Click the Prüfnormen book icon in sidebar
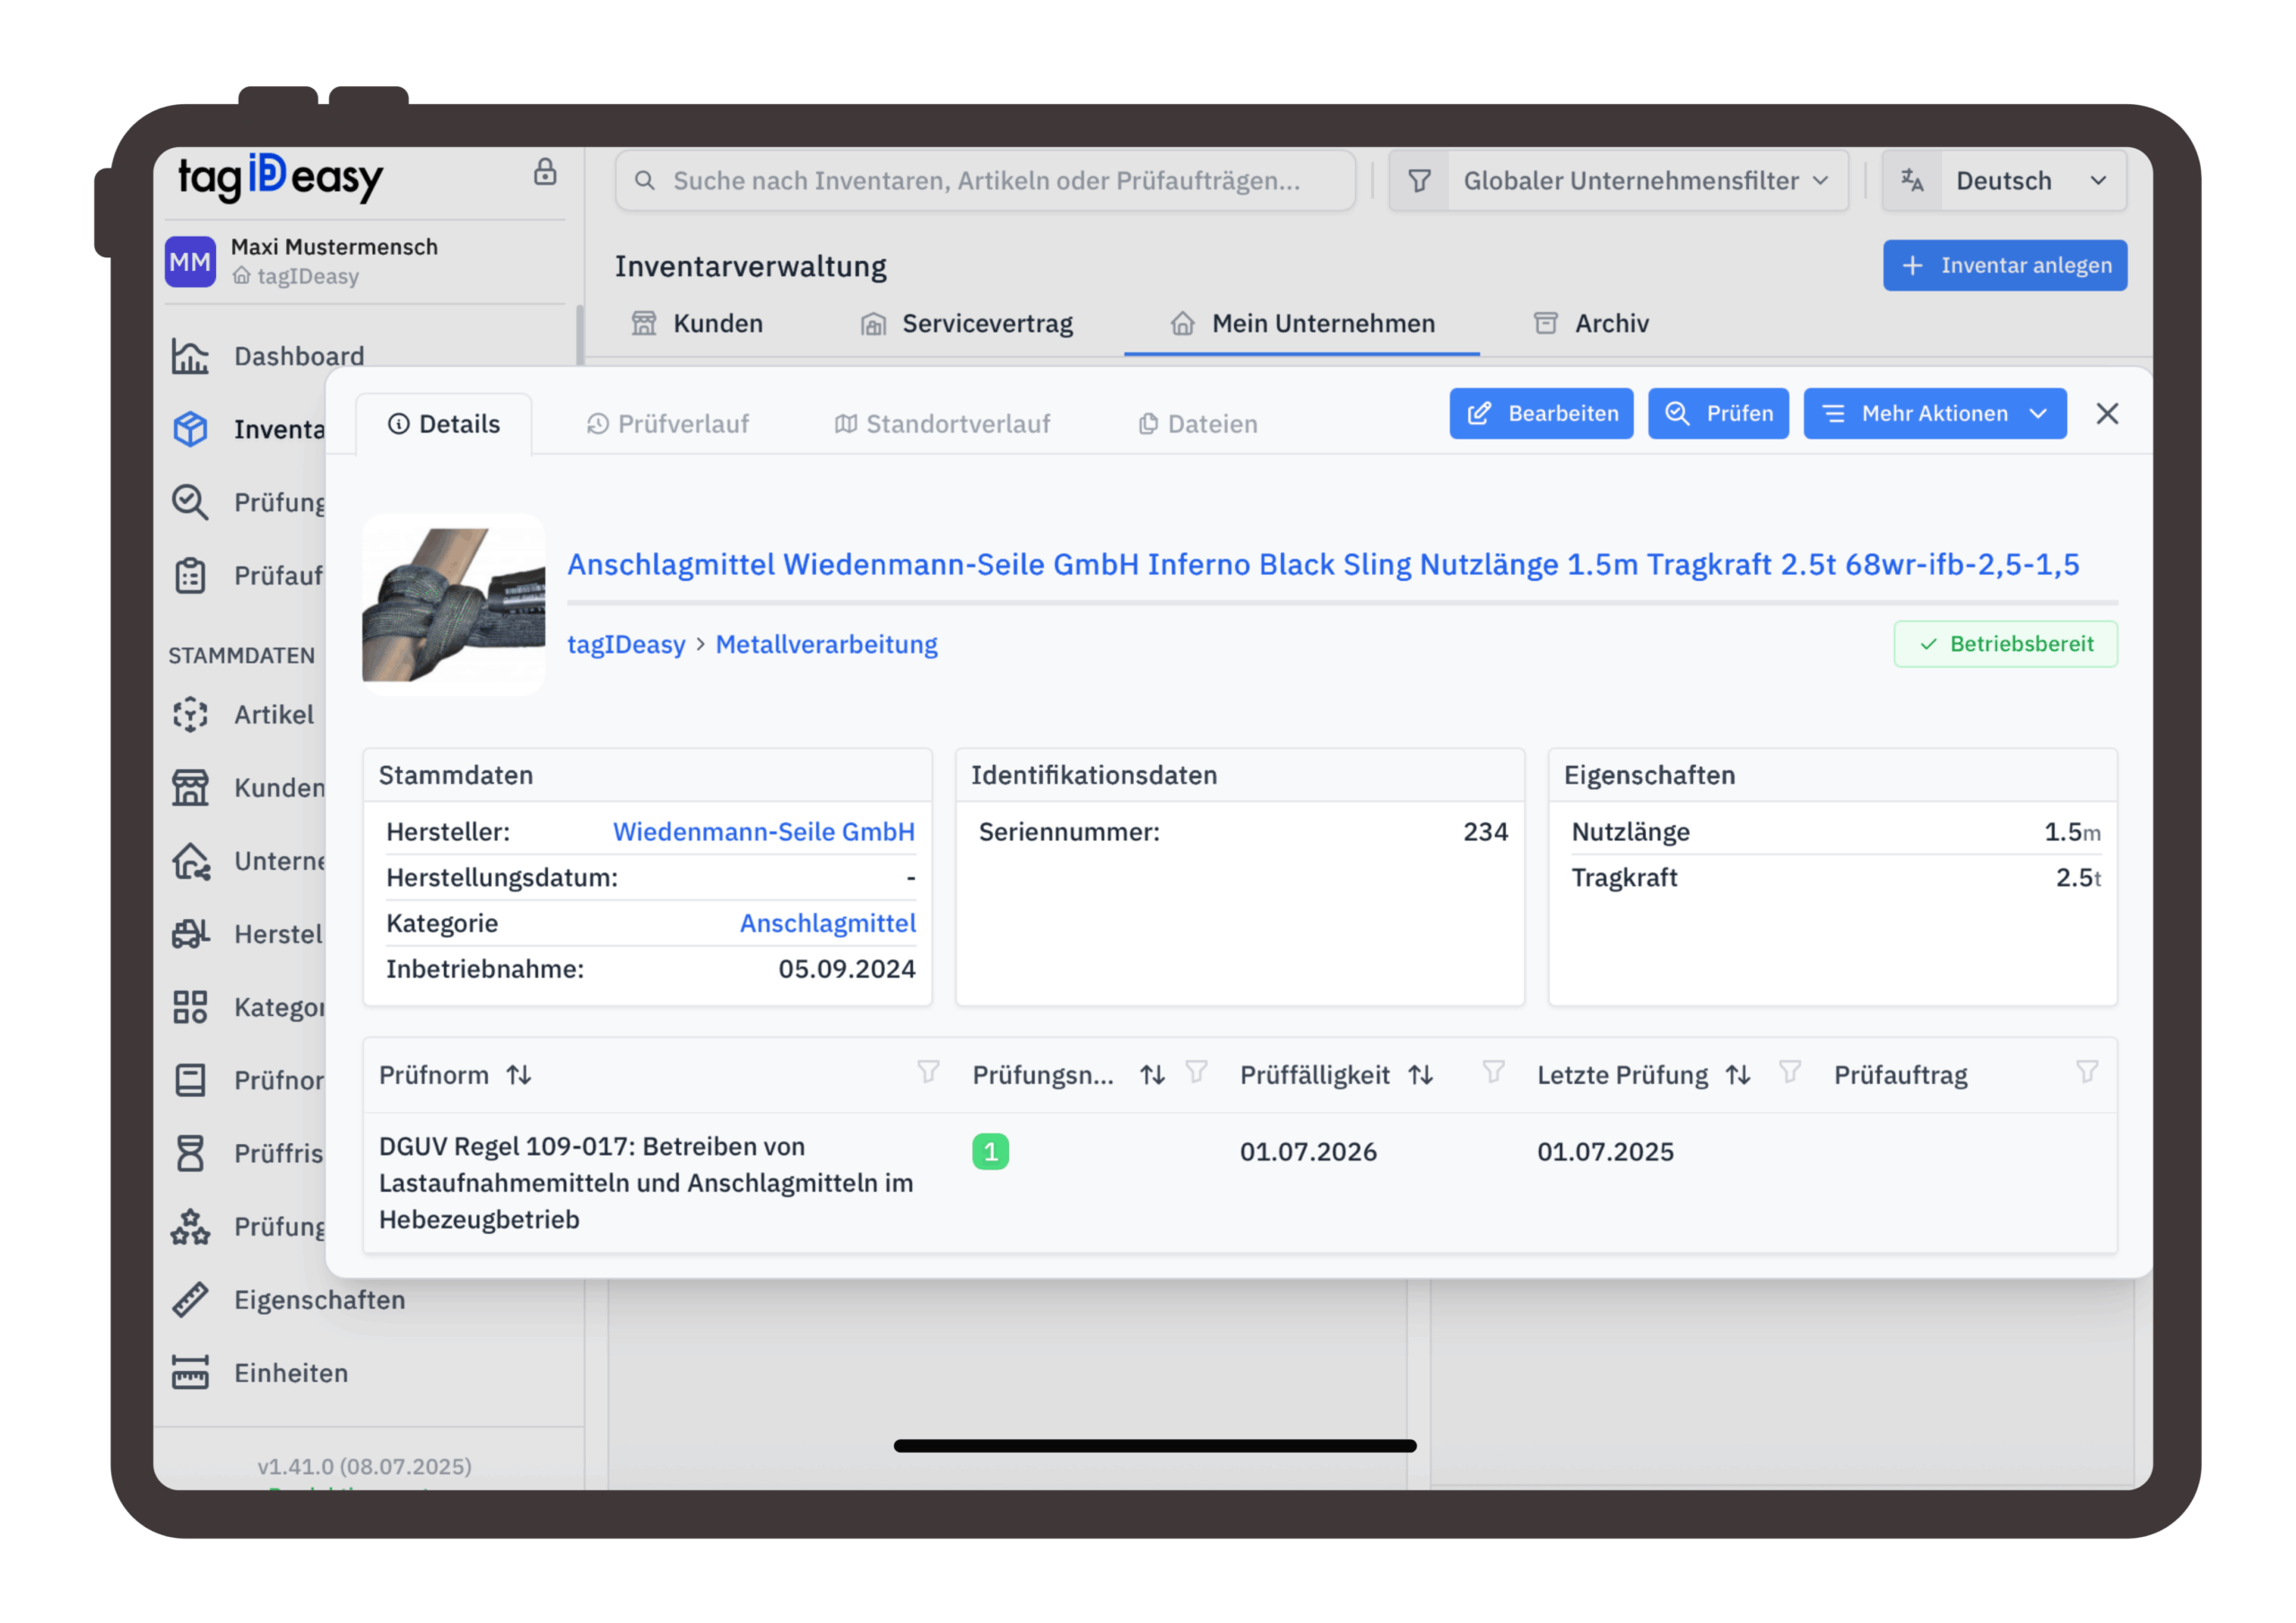 point(190,1080)
